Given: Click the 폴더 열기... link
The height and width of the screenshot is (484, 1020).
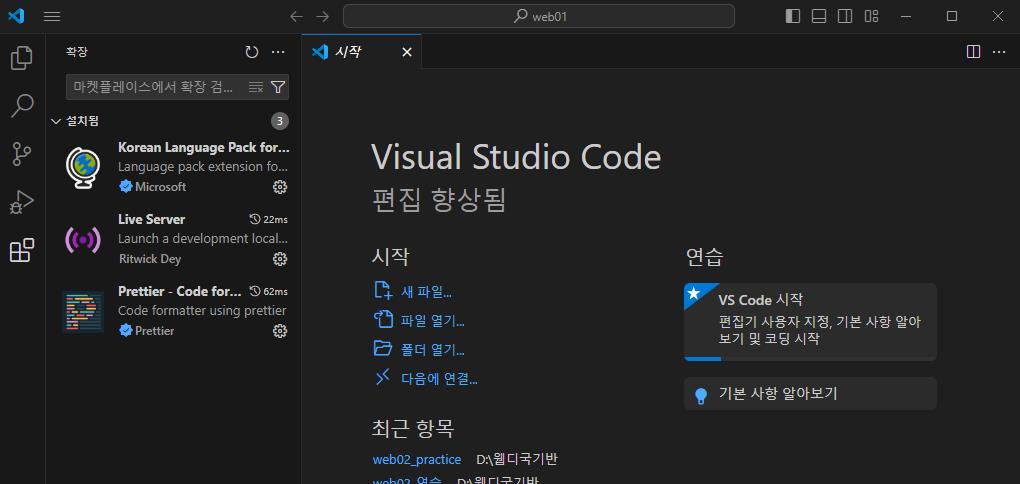Looking at the screenshot, I should click(433, 350).
